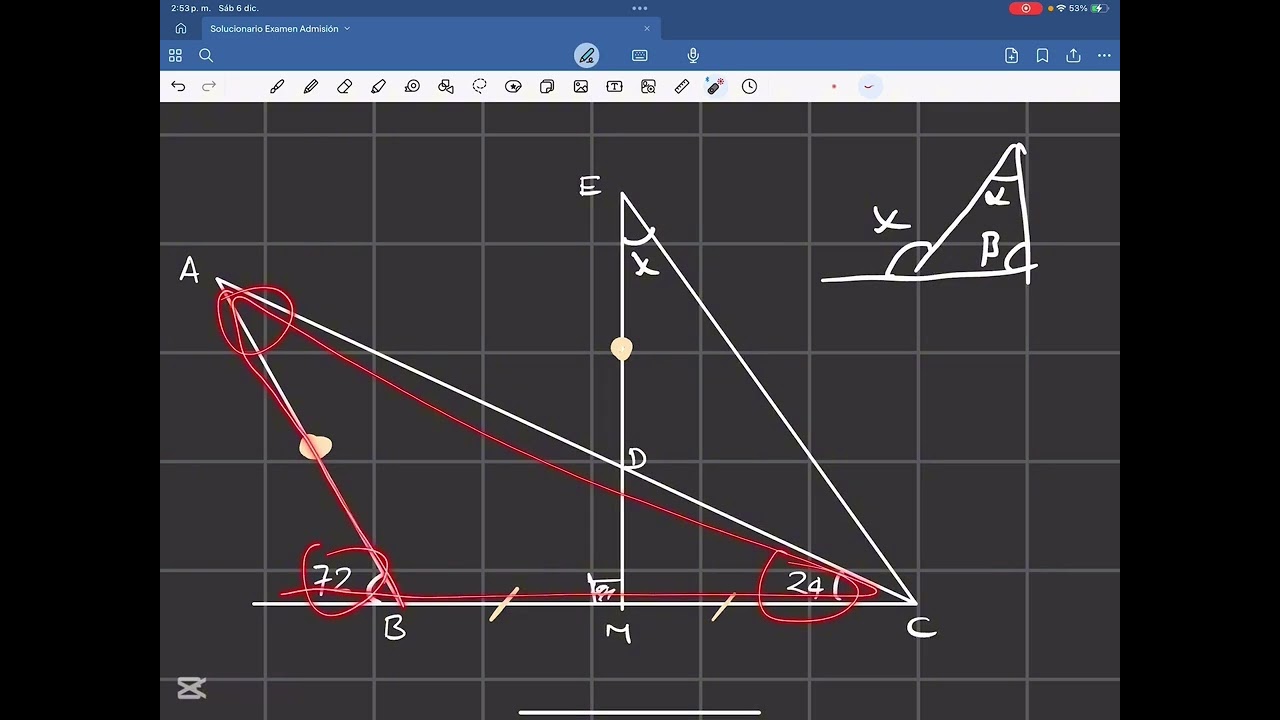Redo the undone action
The height and width of the screenshot is (720, 1280).
[209, 87]
